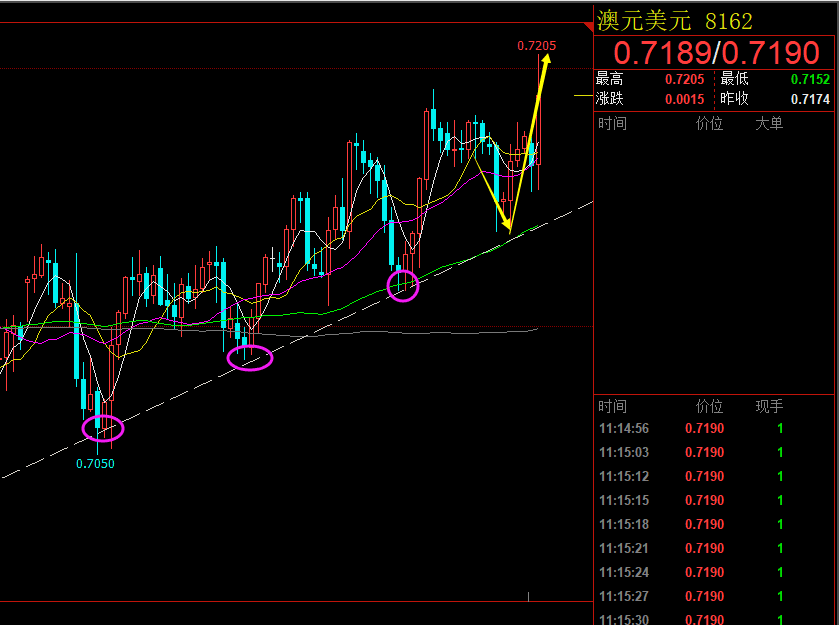This screenshot has height=625, width=839.
Task: Select the 11:15:24 tick time
Action: [x=624, y=573]
